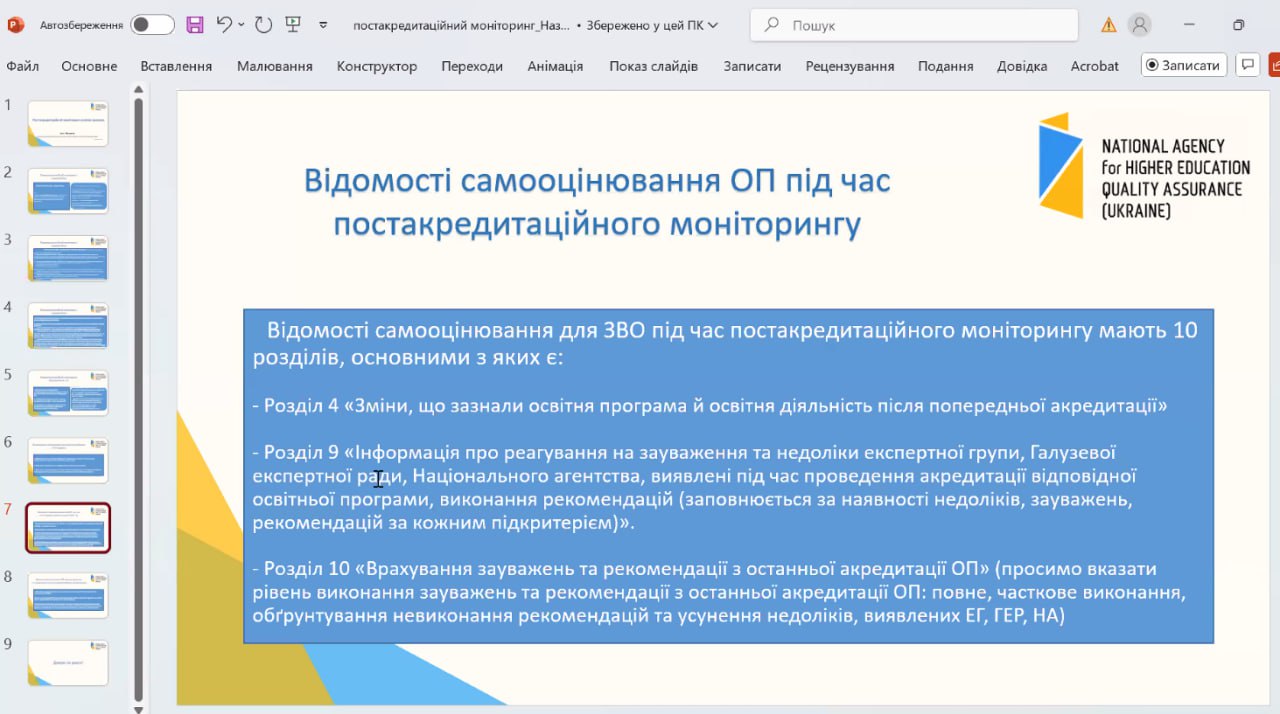This screenshot has height=714, width=1280.
Task: Expand the Undo history dropdown arrow
Action: pyautogui.click(x=242, y=25)
